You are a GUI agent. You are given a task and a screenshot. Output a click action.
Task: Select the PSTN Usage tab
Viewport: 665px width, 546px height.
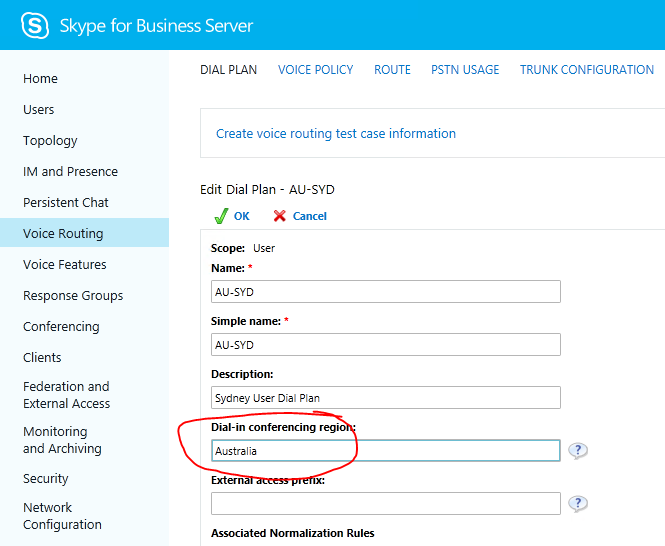pos(465,70)
